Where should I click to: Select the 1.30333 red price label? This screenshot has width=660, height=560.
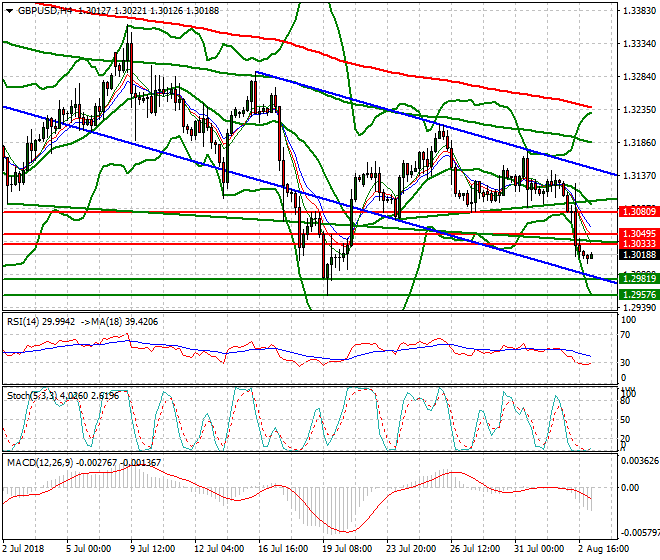click(639, 244)
